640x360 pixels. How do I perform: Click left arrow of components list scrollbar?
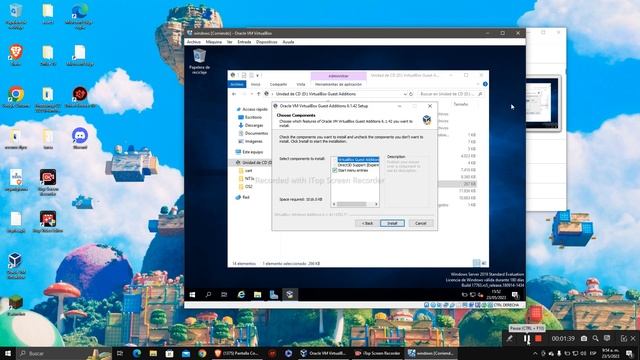[x=334, y=204]
